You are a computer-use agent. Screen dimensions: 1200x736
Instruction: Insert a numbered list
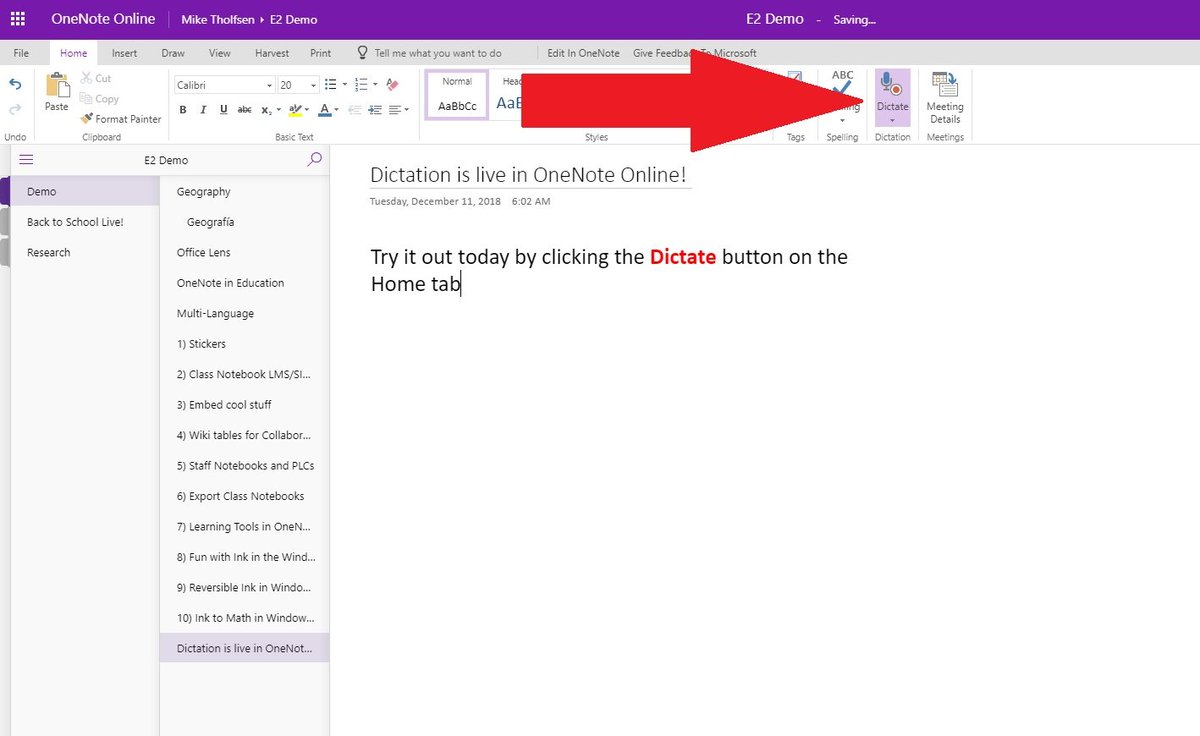pos(360,85)
